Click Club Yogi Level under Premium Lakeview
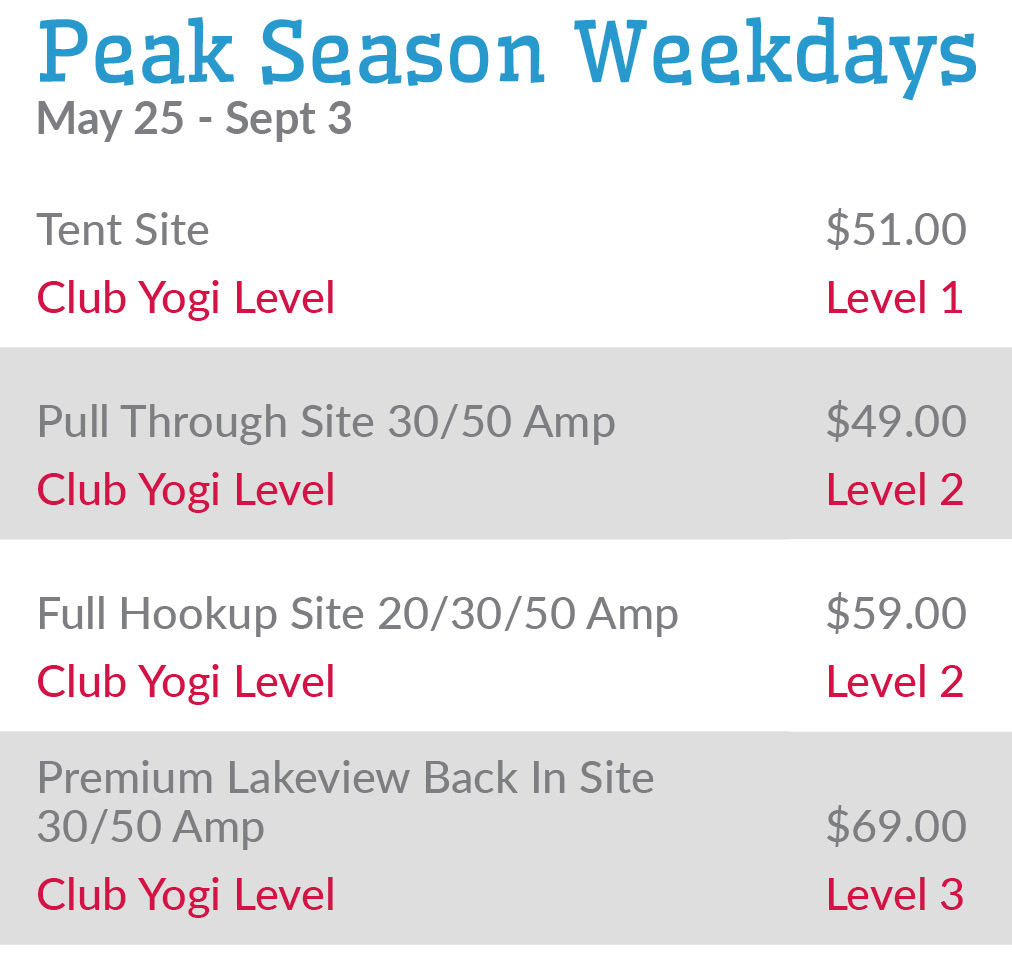This screenshot has height=953, width=1012. pos(186,895)
